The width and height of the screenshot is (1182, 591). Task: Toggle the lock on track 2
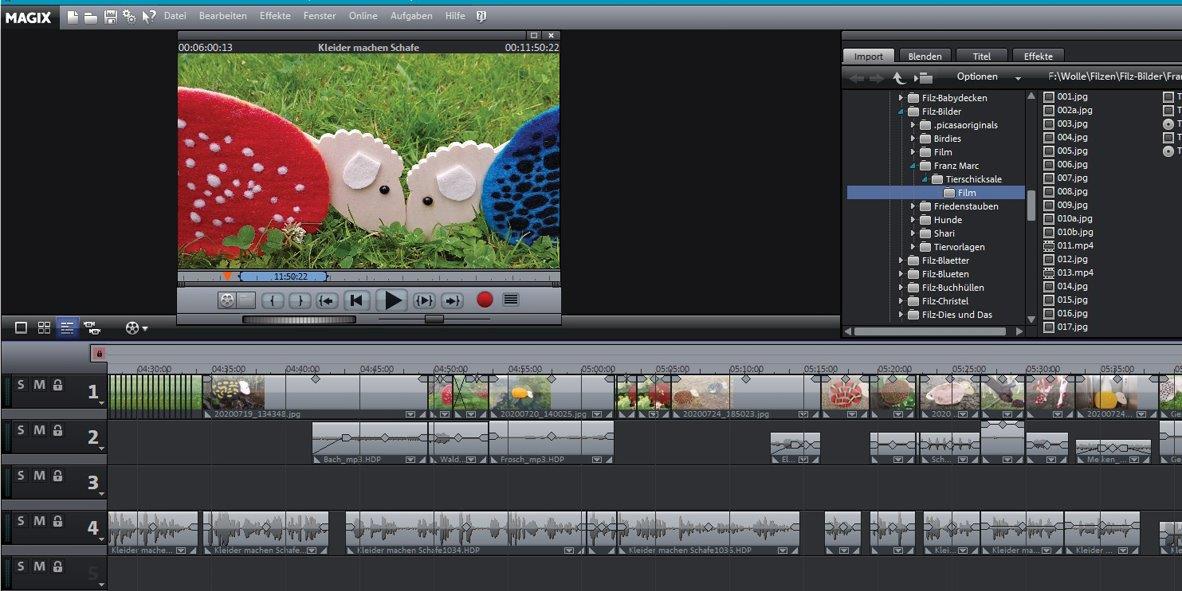[x=58, y=430]
